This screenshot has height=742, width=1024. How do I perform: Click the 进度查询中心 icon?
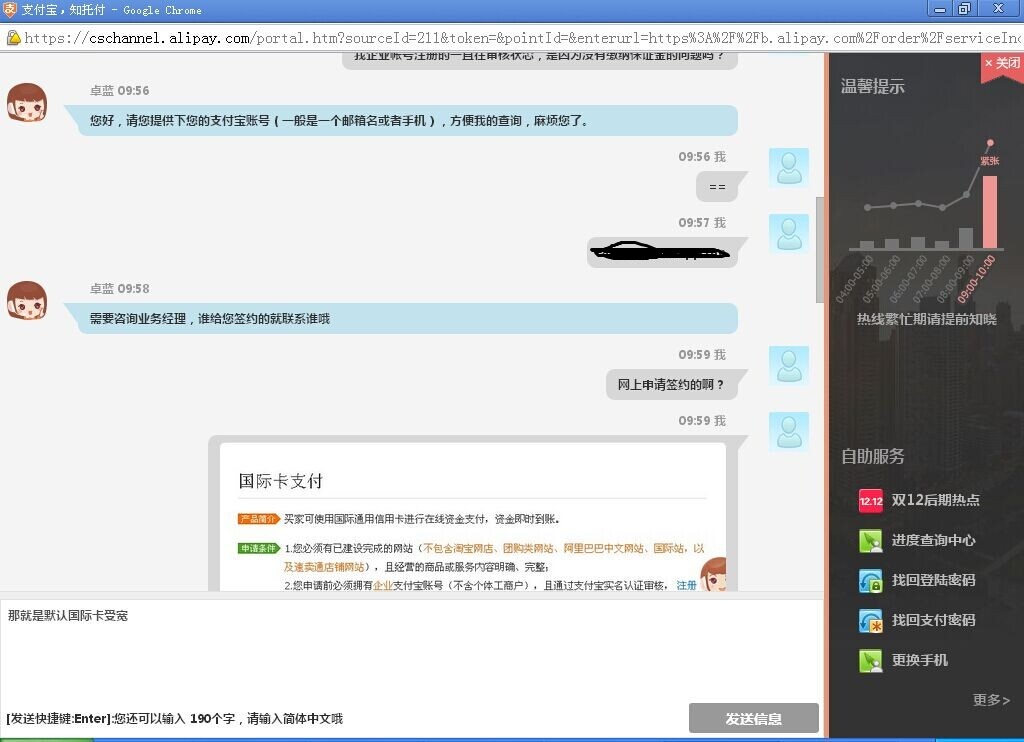click(871, 540)
